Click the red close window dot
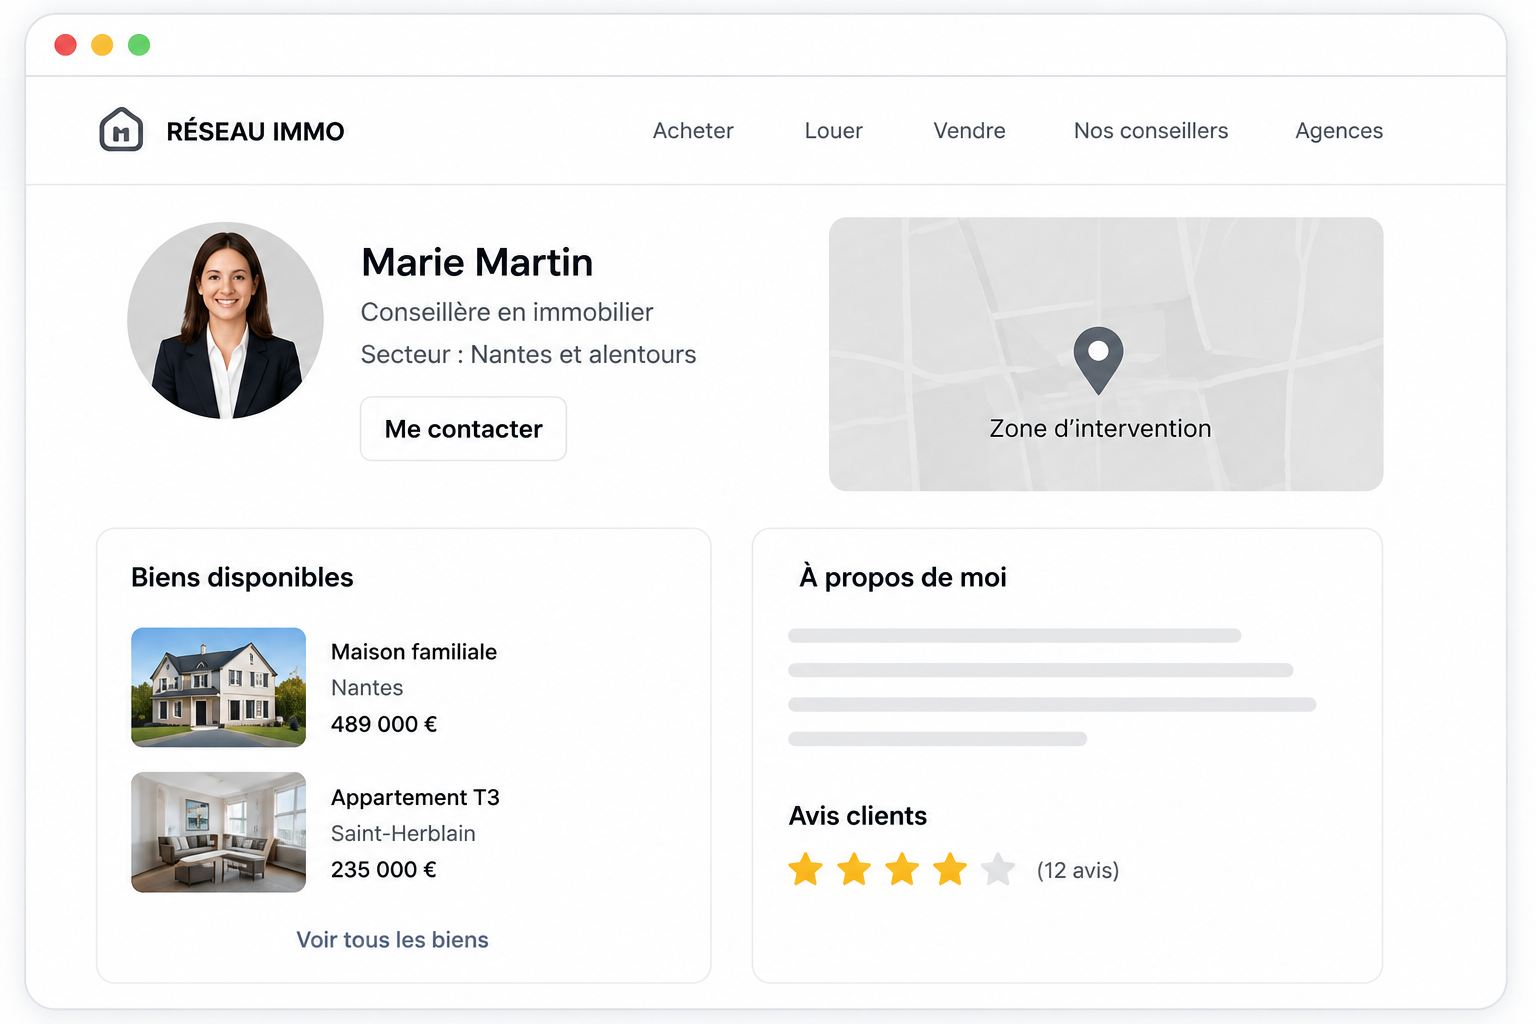The height and width of the screenshot is (1024, 1536). (65, 45)
